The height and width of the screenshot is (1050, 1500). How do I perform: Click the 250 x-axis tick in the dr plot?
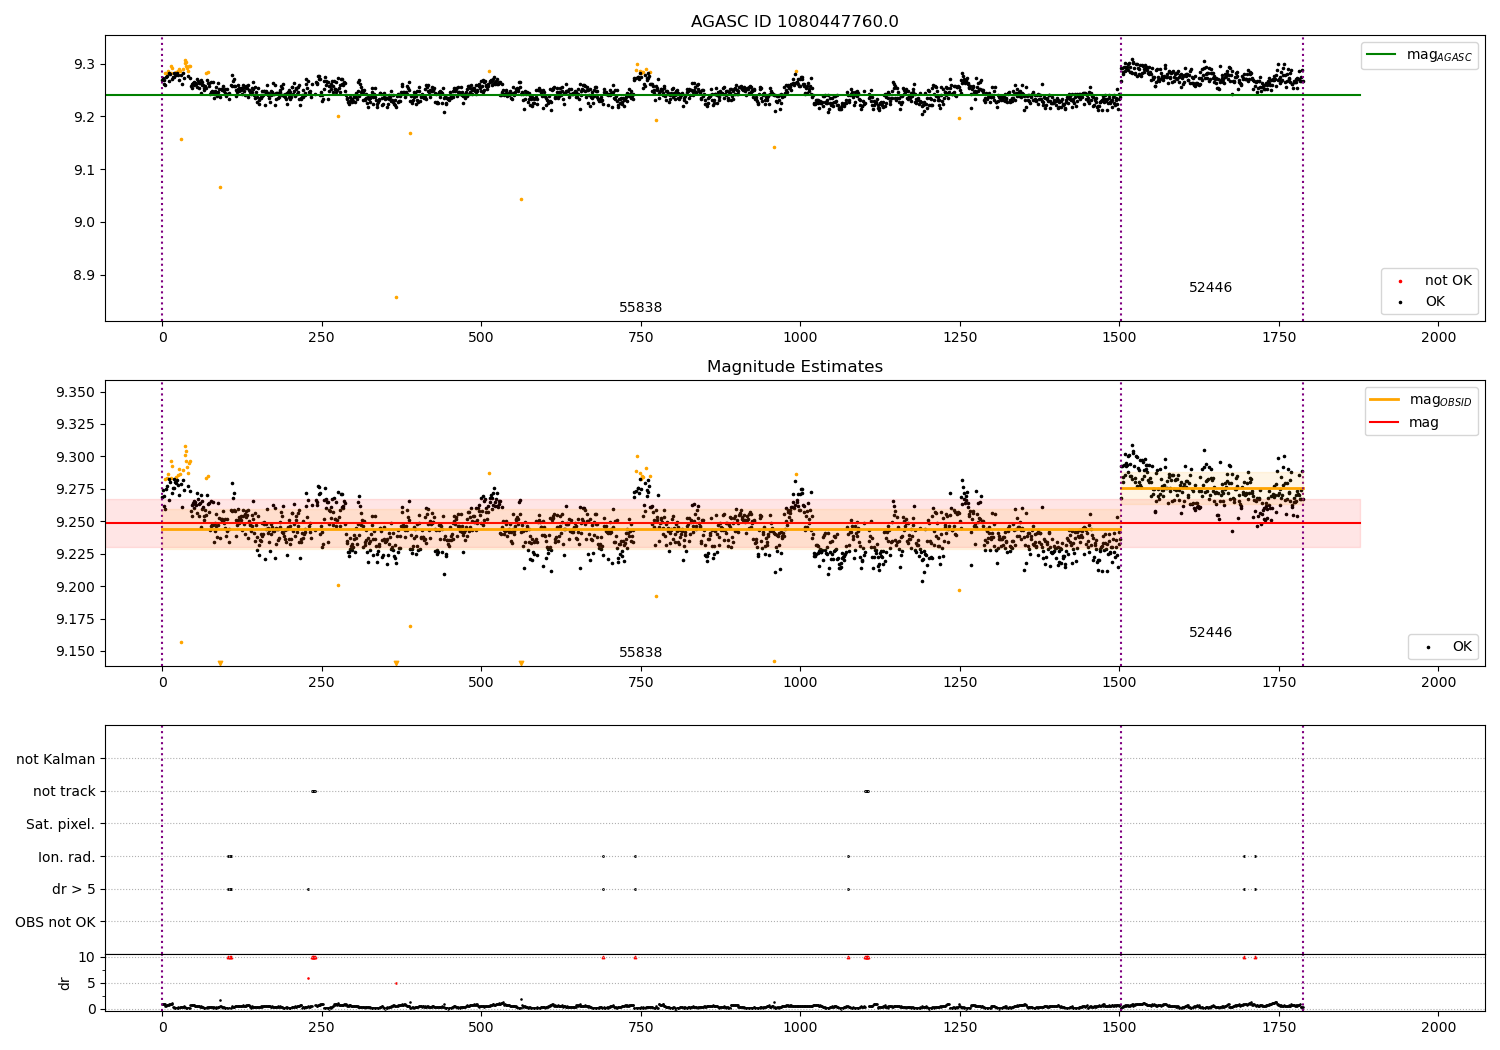(x=322, y=1027)
